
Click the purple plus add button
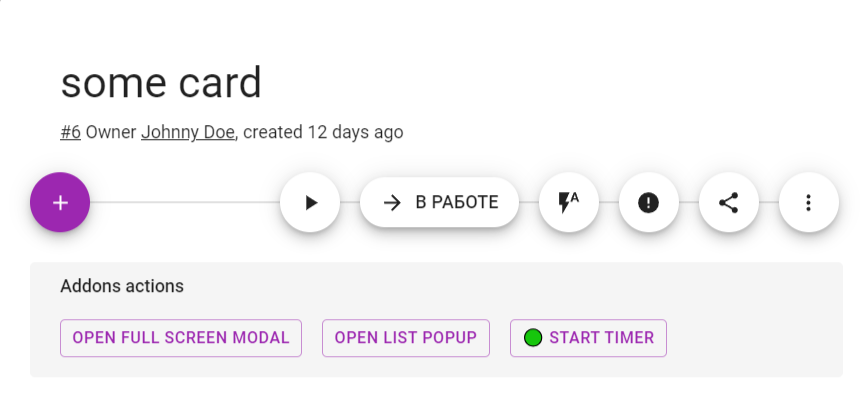[60, 202]
